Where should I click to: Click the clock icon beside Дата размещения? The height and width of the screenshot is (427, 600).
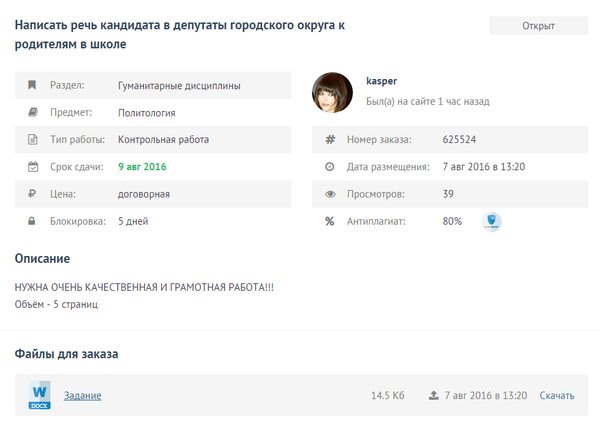[329, 167]
